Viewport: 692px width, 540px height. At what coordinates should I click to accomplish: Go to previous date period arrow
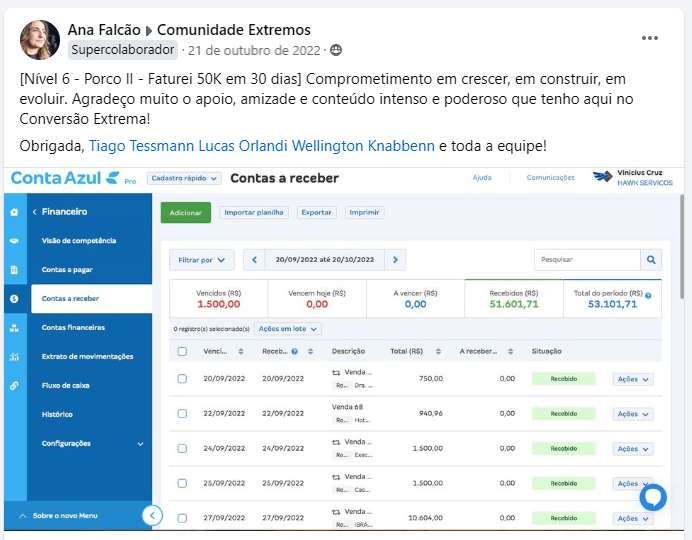tap(254, 260)
